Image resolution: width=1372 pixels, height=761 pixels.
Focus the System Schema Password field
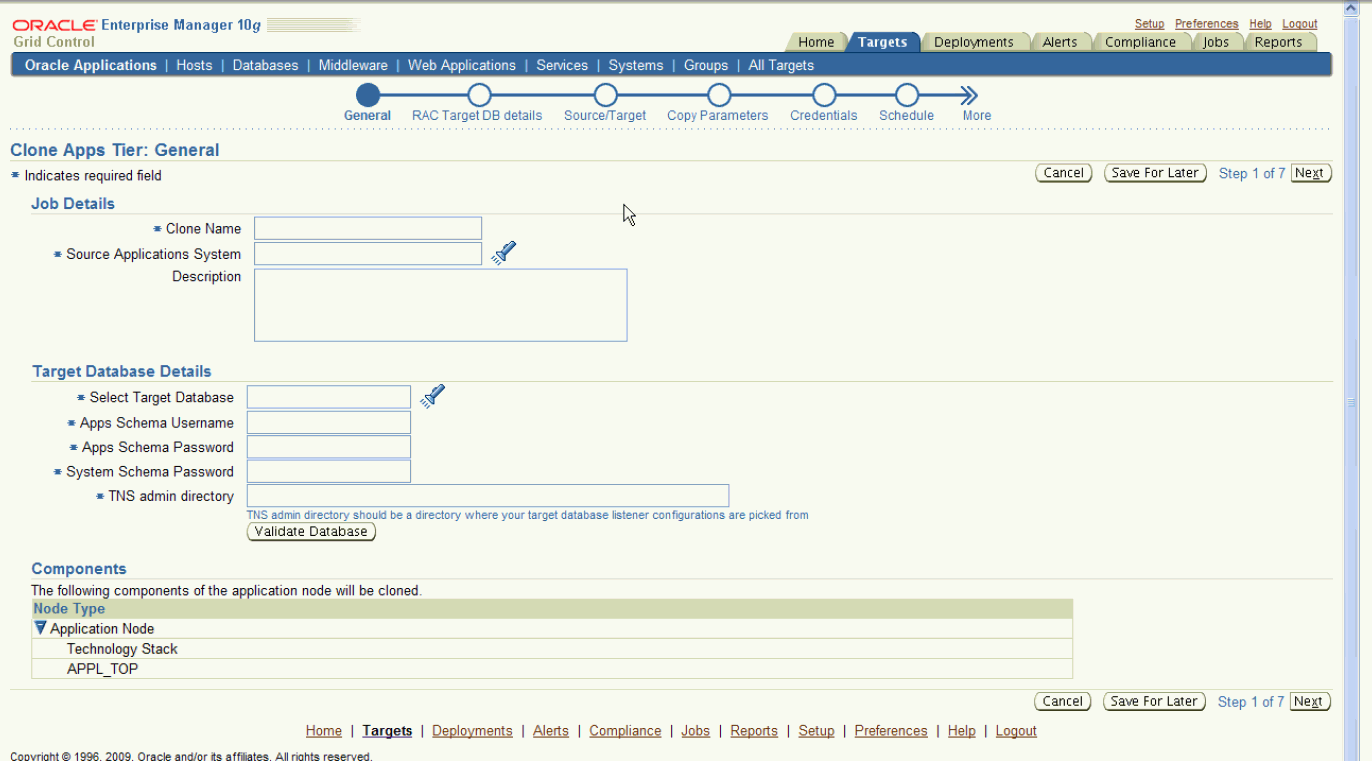coord(329,471)
